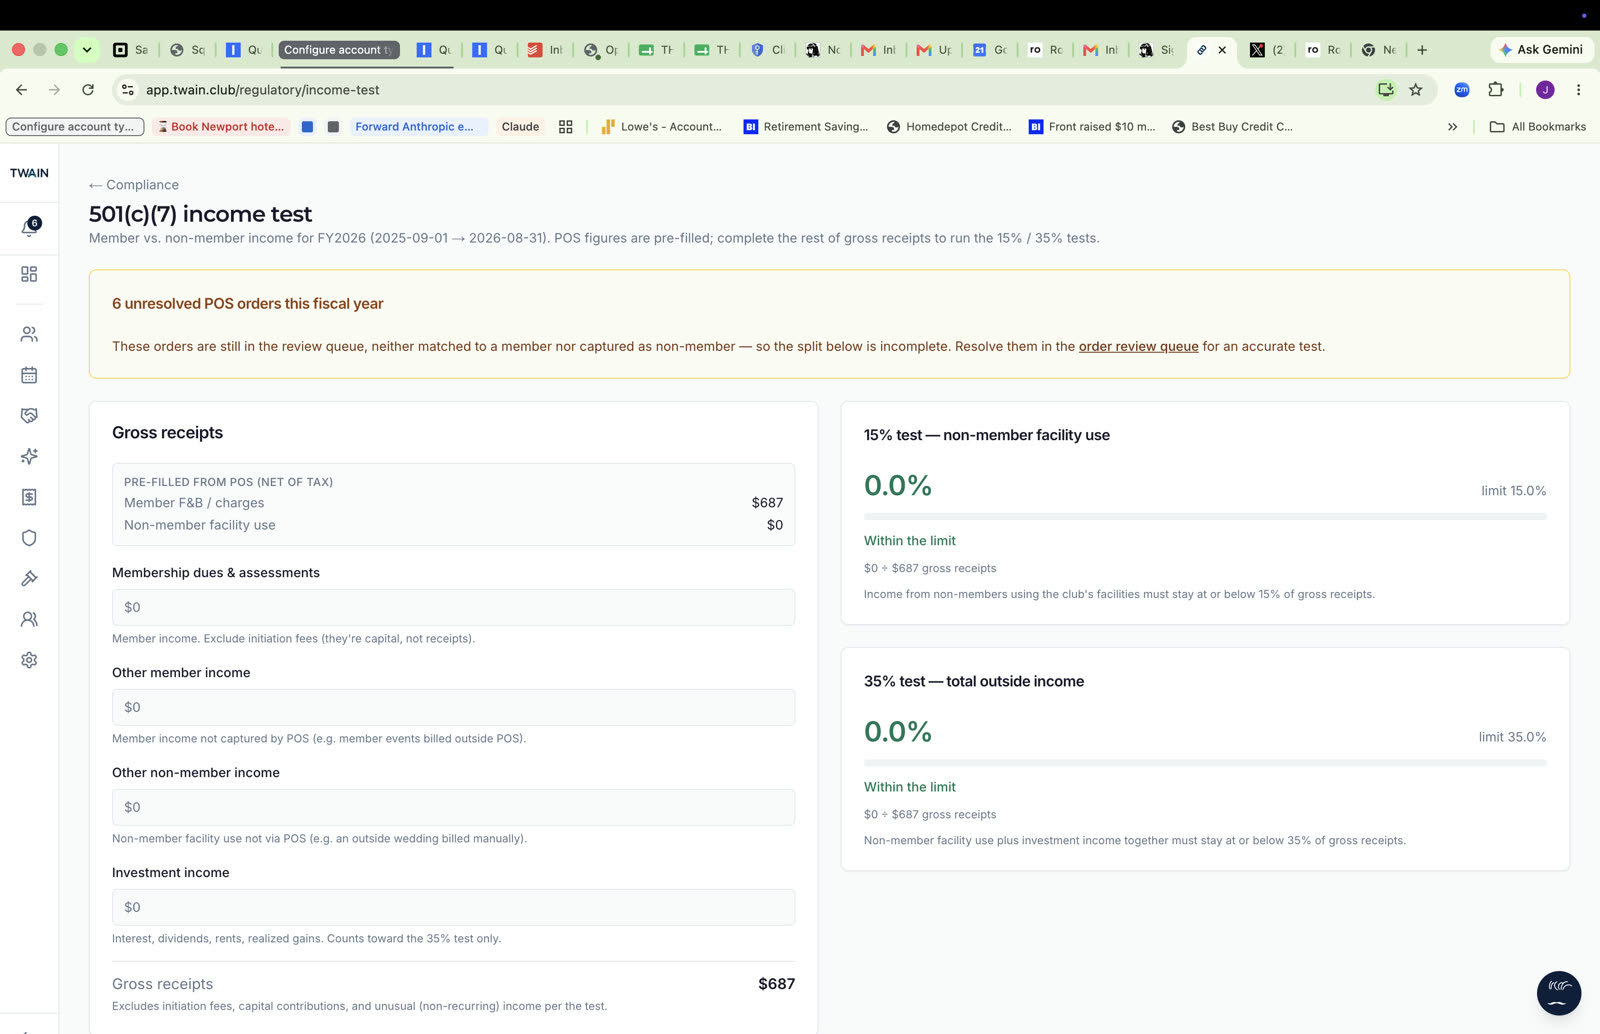Open the shield compliance icon in sidebar
Image resolution: width=1600 pixels, height=1034 pixels.
pyautogui.click(x=29, y=538)
